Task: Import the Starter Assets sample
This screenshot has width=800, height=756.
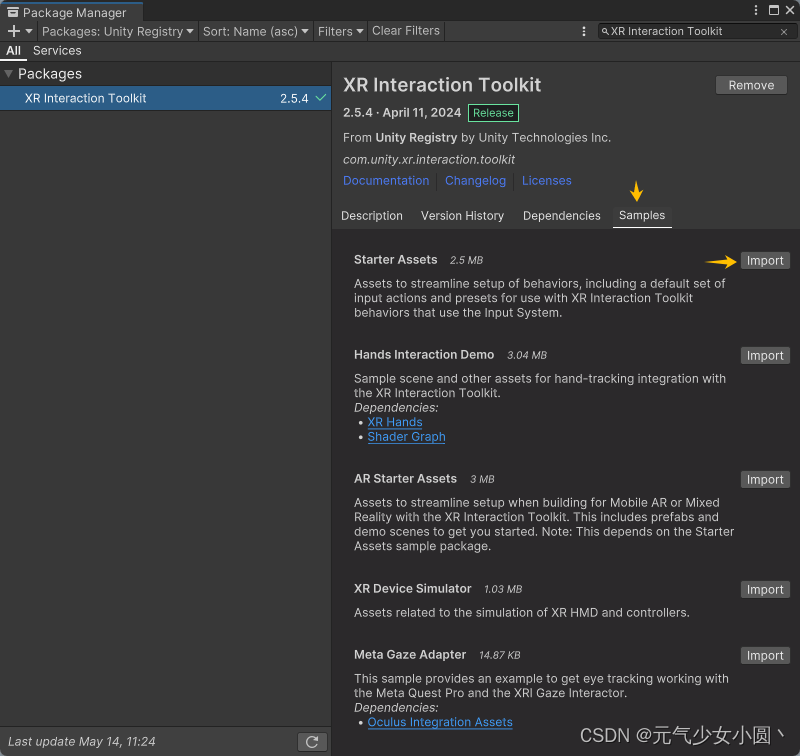Action: 765,261
